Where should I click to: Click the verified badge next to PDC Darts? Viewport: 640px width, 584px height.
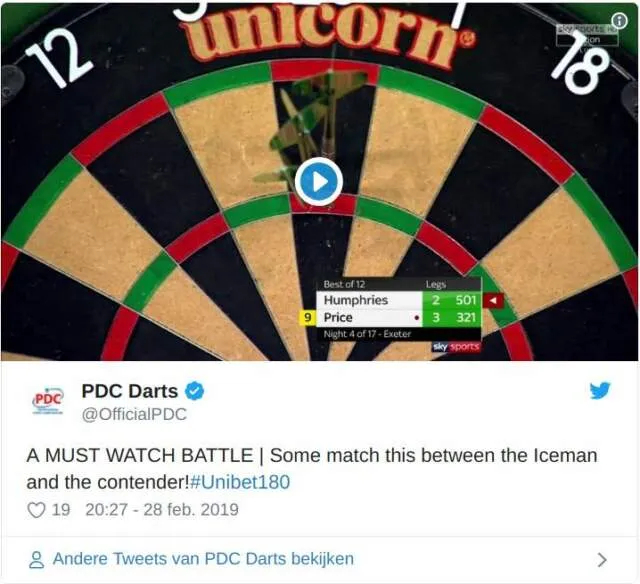pyautogui.click(x=194, y=391)
